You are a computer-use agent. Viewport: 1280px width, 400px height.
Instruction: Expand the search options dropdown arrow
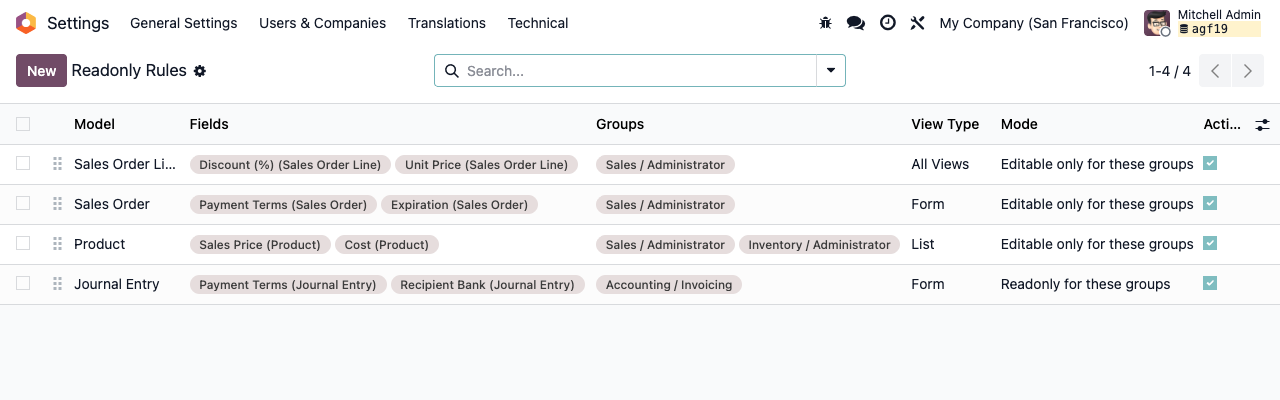(x=831, y=71)
